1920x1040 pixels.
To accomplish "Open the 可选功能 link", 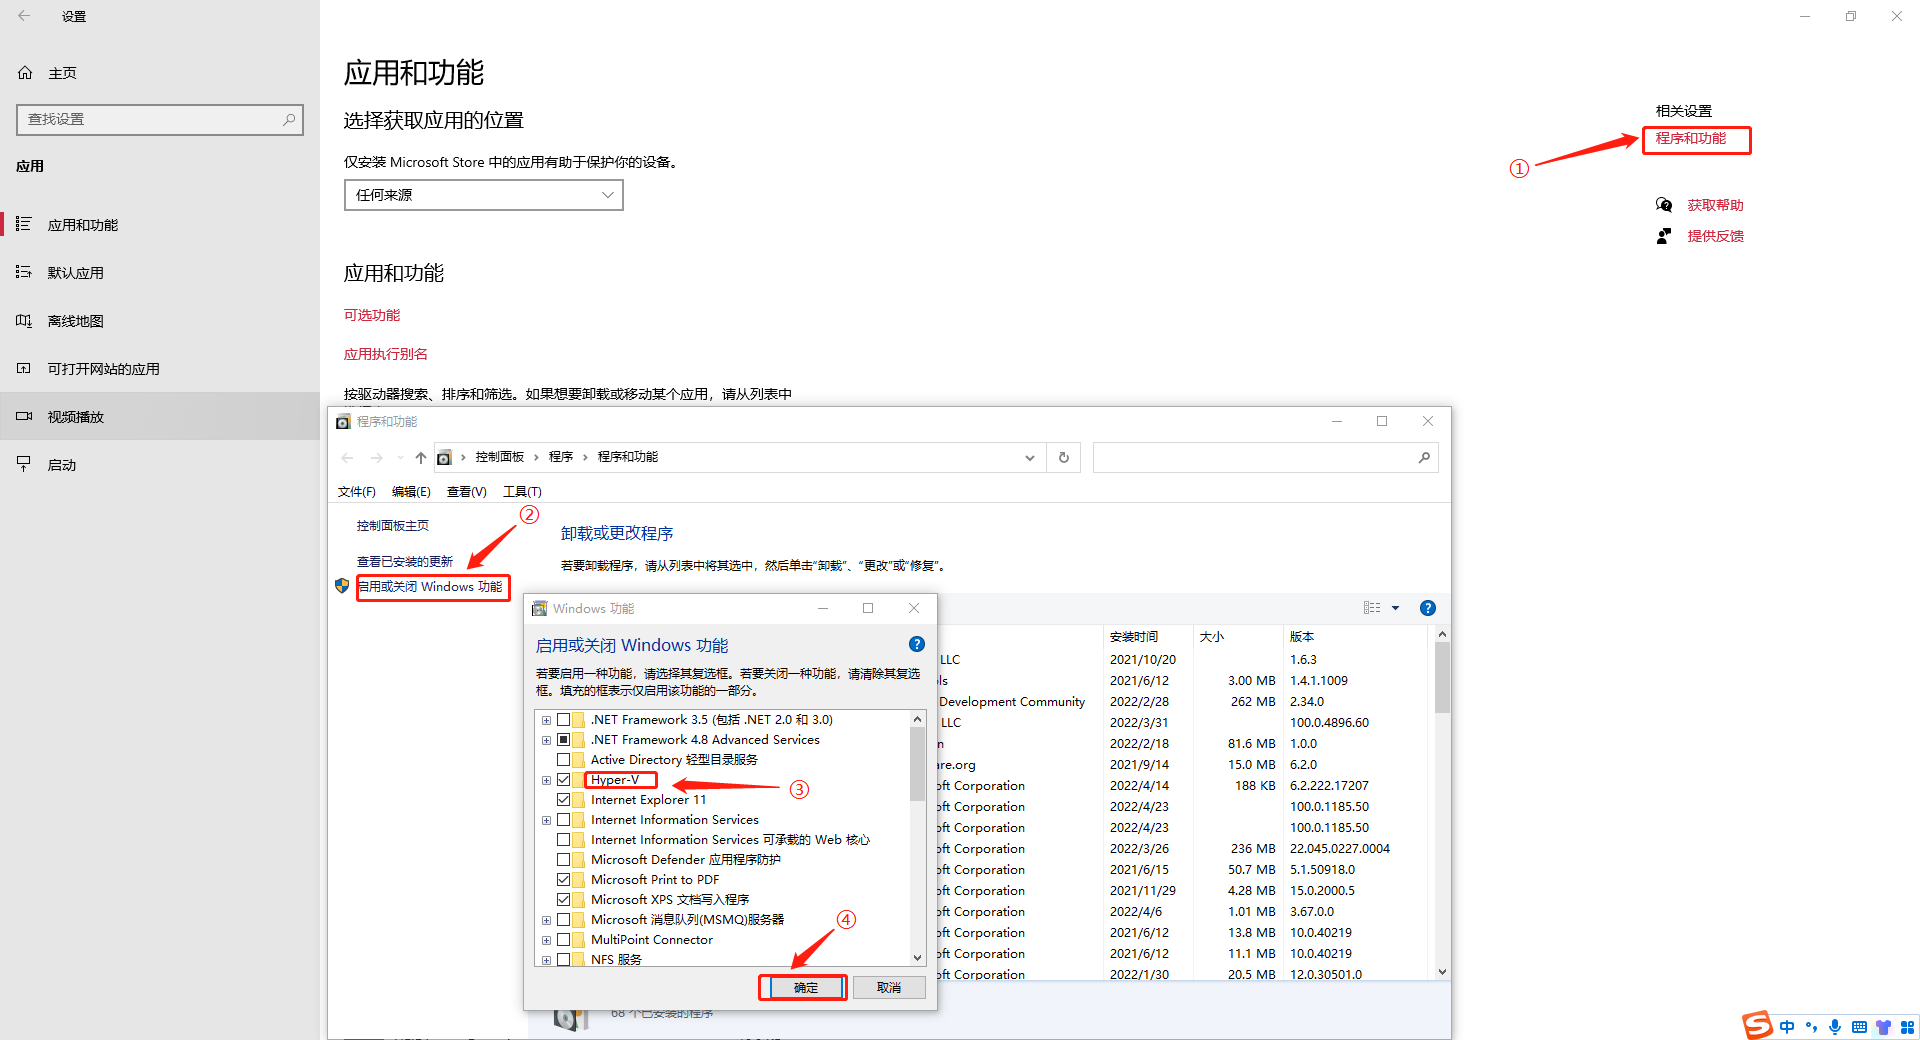I will (371, 314).
